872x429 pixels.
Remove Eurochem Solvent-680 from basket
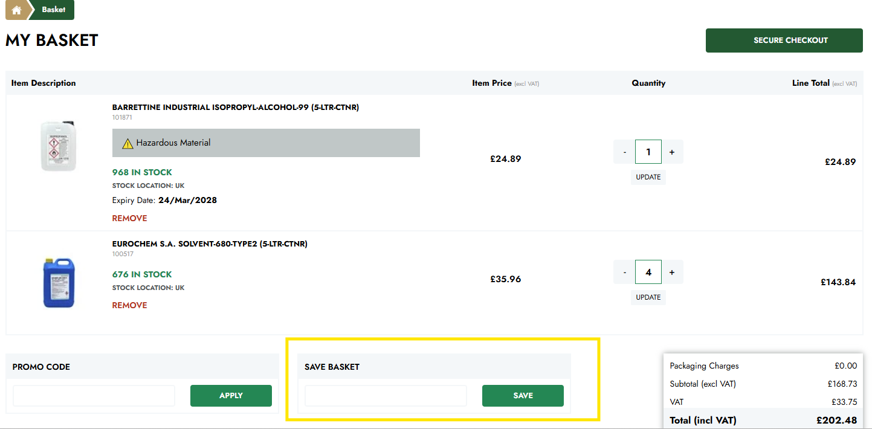(x=130, y=305)
